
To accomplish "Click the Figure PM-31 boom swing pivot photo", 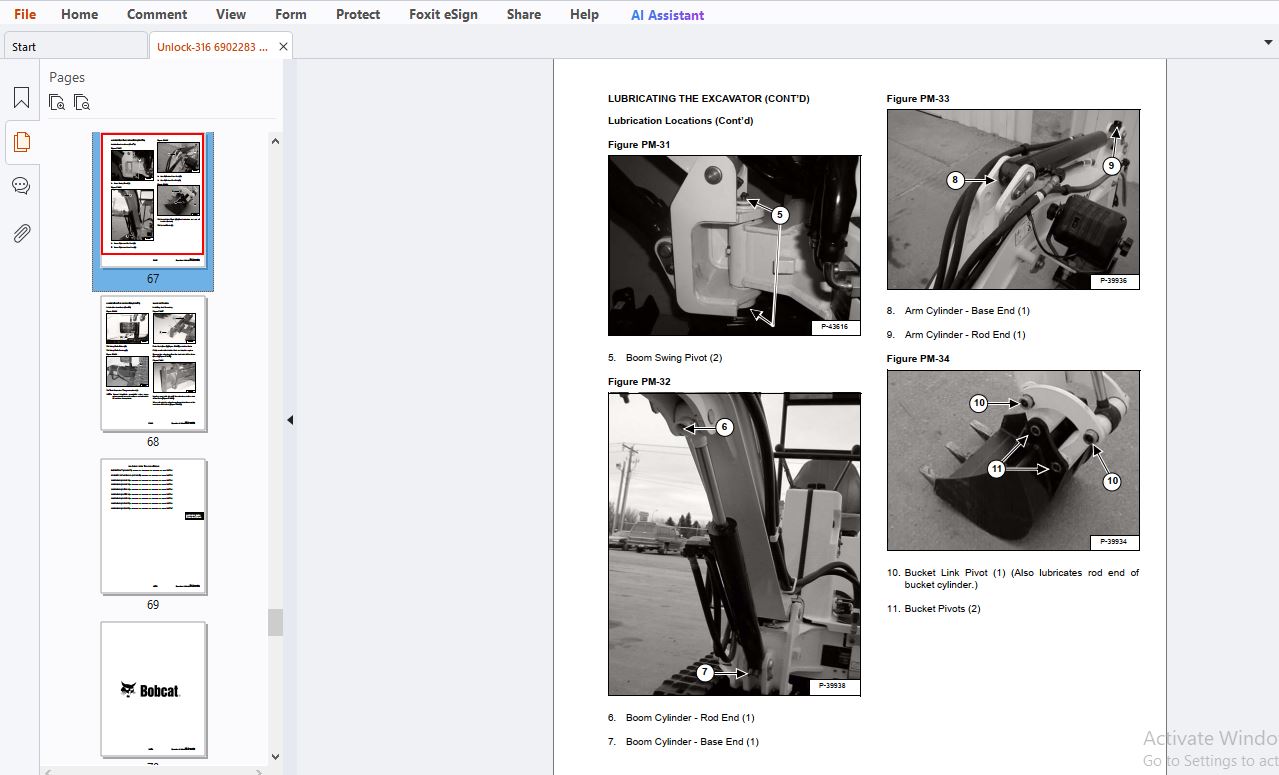I will tap(734, 245).
